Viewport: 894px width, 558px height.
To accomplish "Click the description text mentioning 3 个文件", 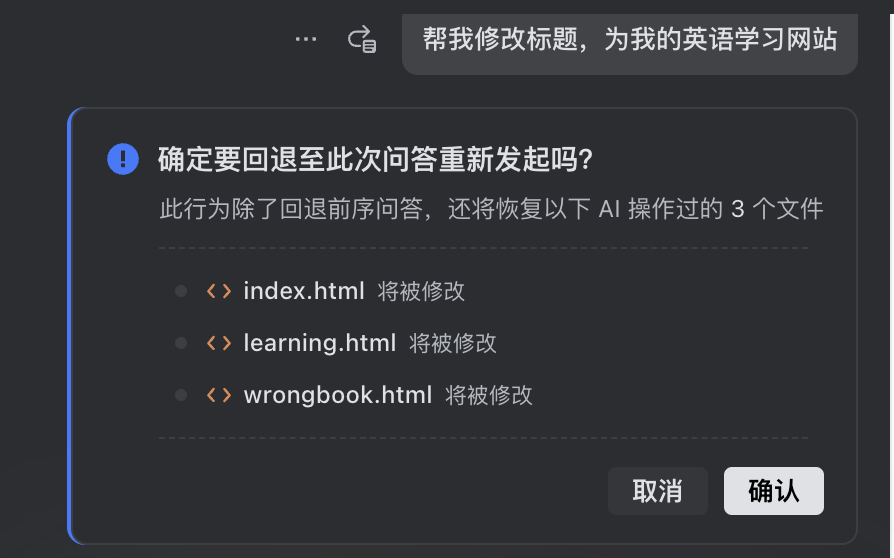I will 491,209.
